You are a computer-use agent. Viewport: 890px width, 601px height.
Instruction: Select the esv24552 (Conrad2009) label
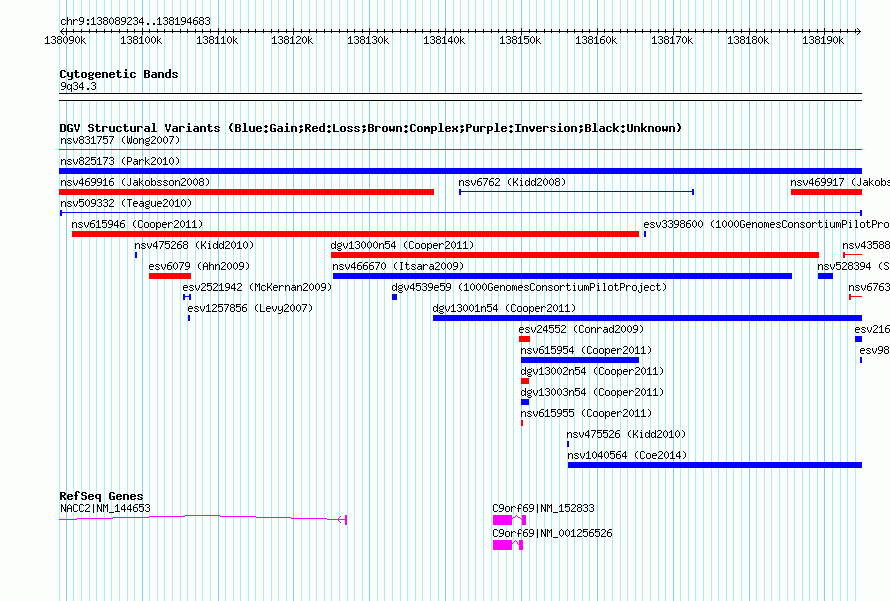(x=581, y=329)
